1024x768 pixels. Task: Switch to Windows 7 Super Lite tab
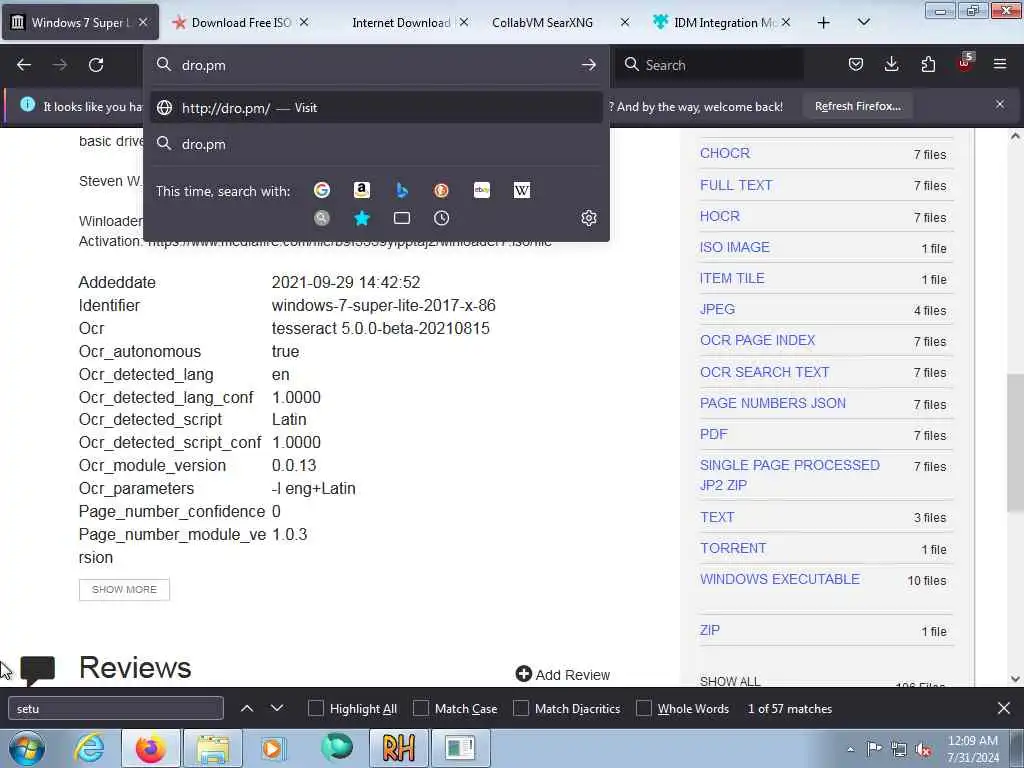click(x=80, y=22)
